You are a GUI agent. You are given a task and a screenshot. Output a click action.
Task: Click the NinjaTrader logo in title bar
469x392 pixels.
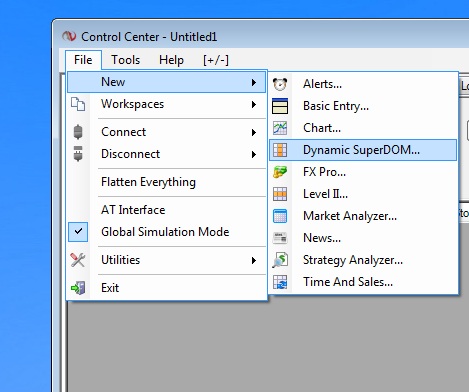point(69,36)
